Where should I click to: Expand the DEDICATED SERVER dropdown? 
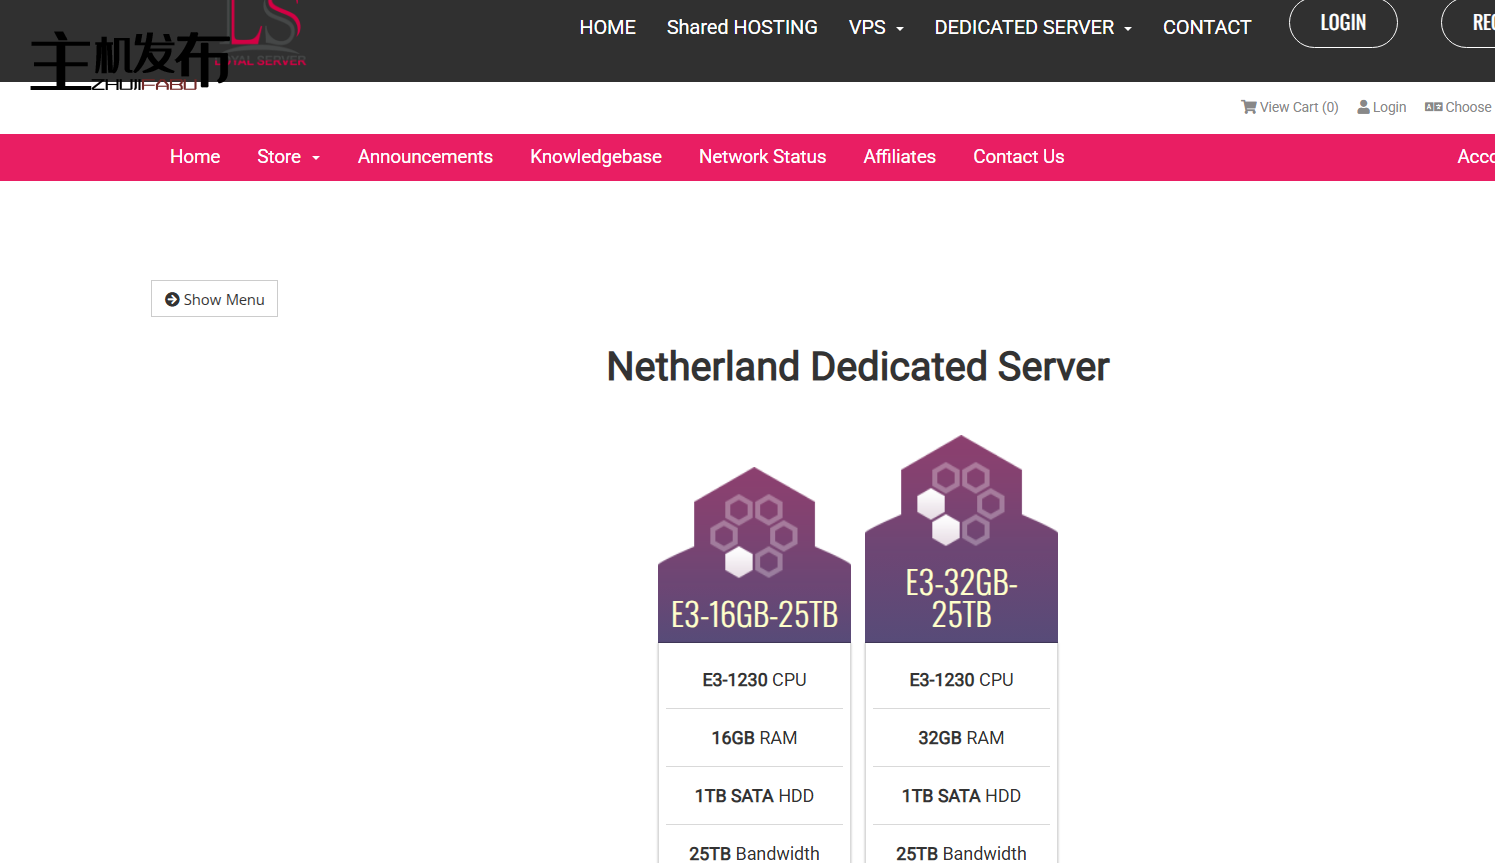1032,28
